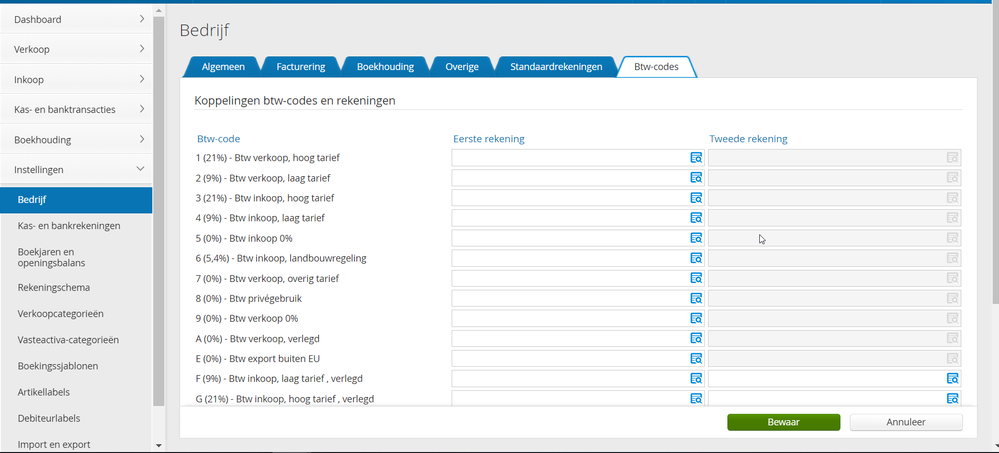
Task: Open account lookup for btw-code E export
Action: (696, 359)
